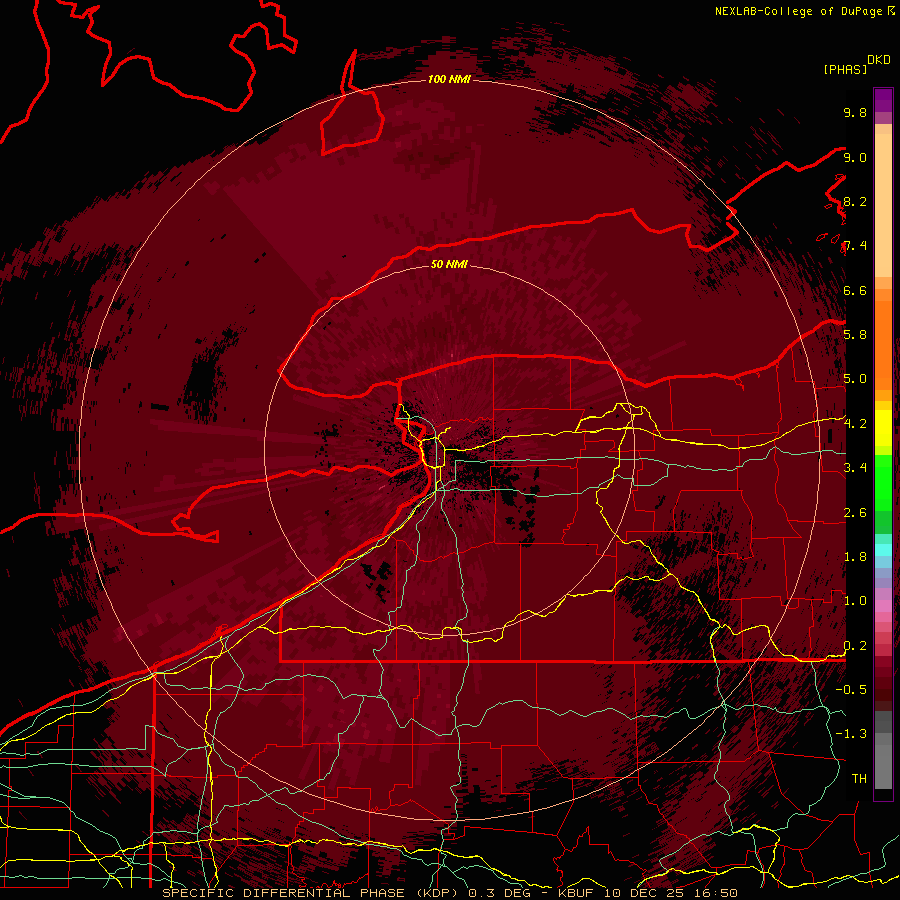Click the 7.4 color scale label

855,246
